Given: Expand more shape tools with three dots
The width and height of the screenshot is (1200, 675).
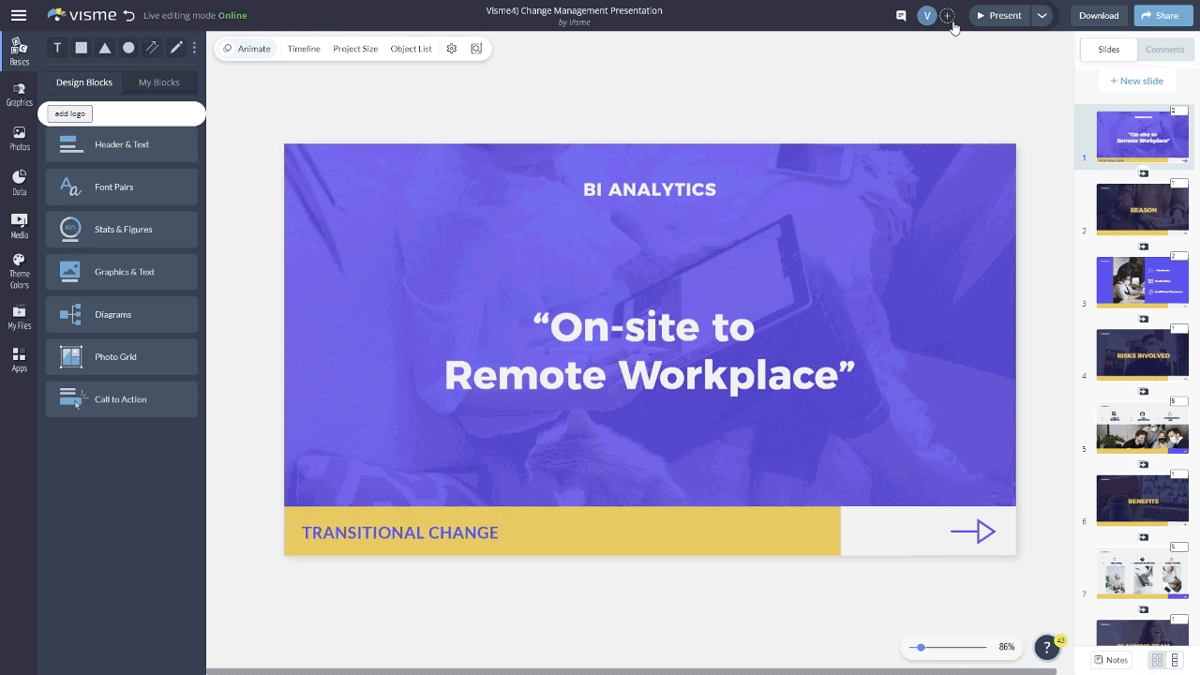Looking at the screenshot, I should point(194,48).
